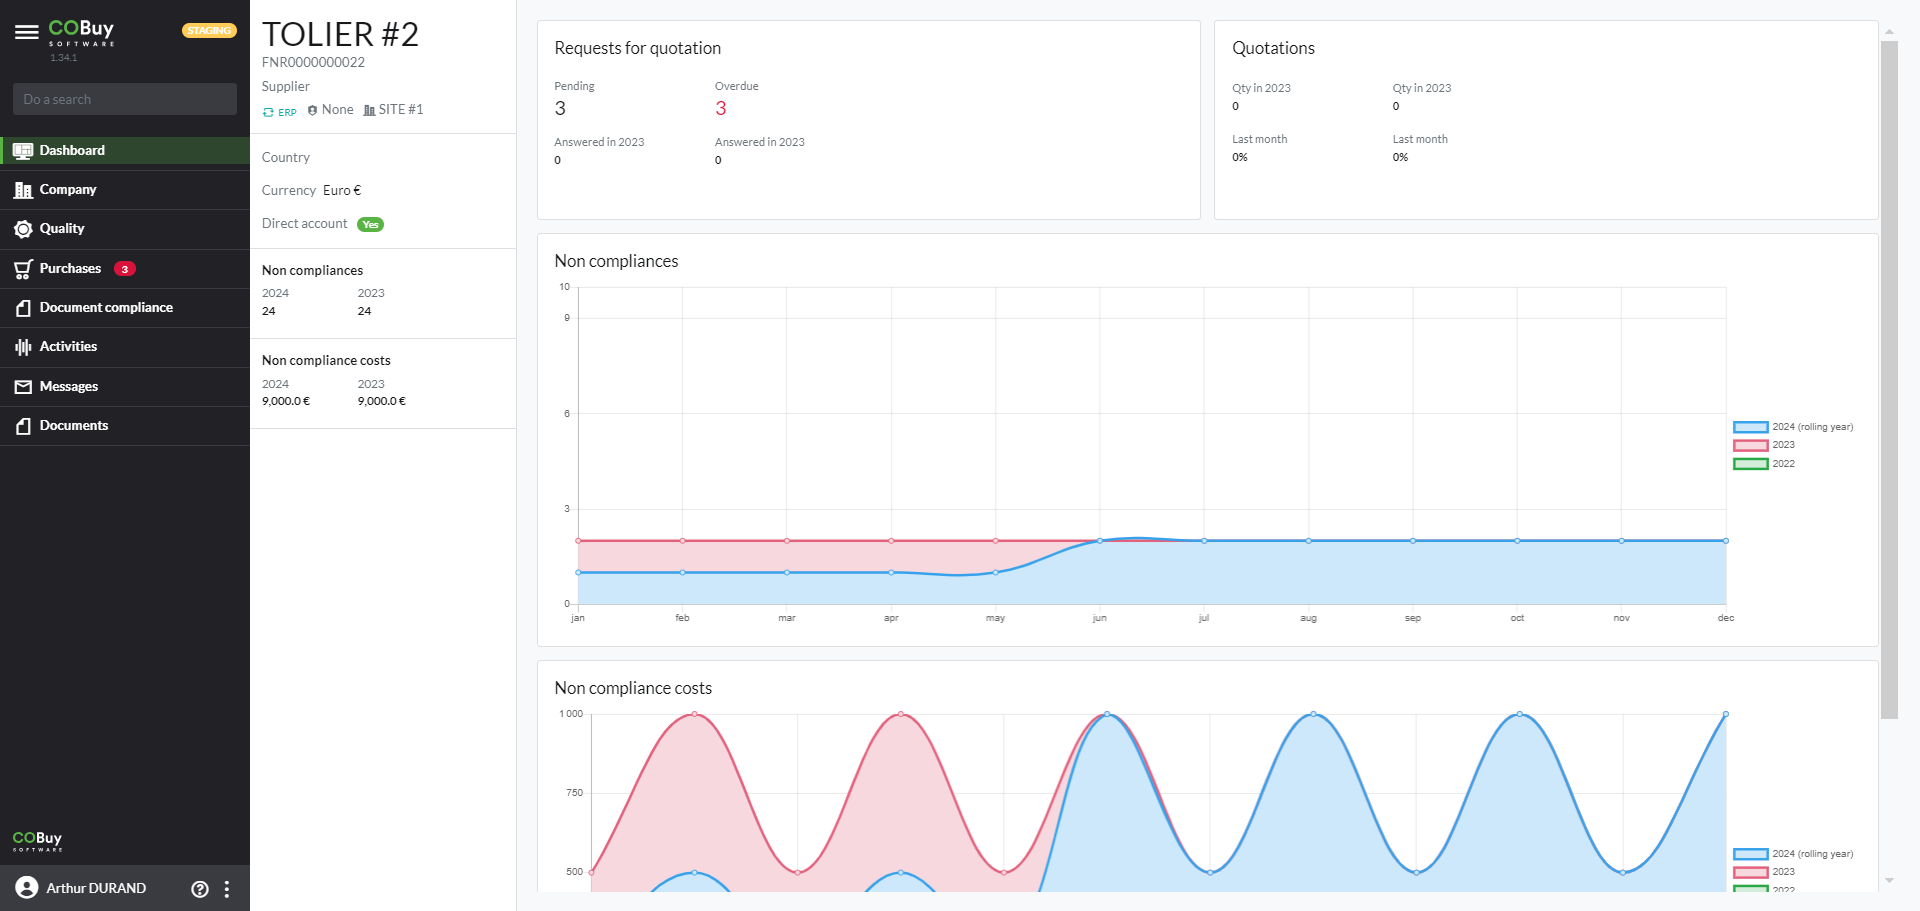Open the help question mark icon
This screenshot has width=1920, height=911.
200,889
